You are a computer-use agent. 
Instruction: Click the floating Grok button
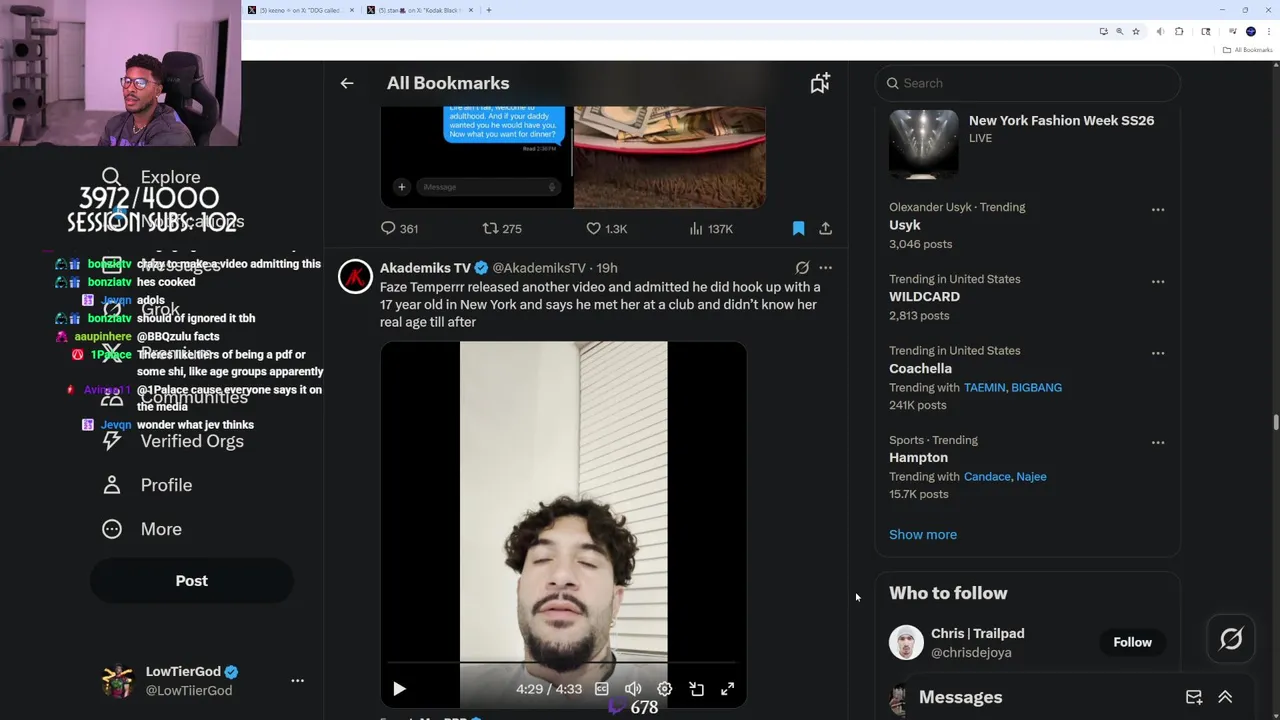tap(1231, 639)
